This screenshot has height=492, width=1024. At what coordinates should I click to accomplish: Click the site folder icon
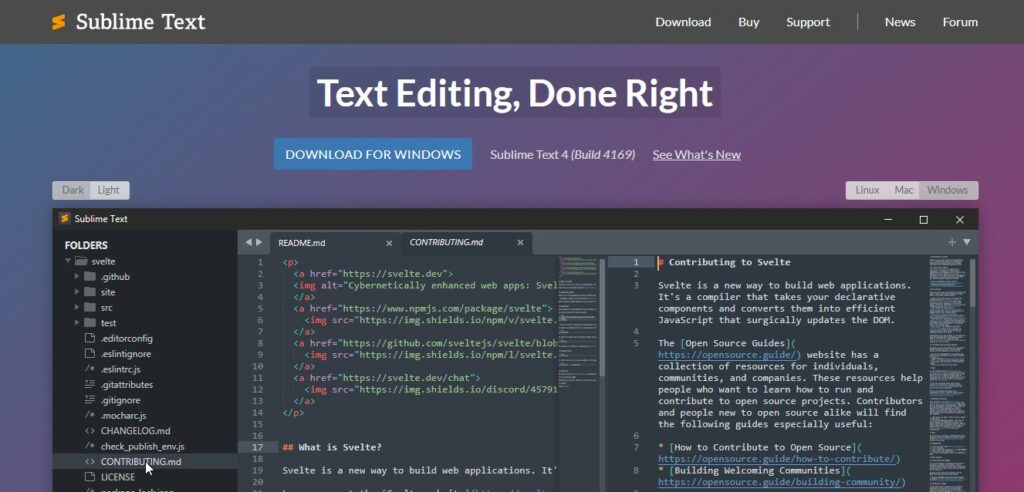pos(90,292)
